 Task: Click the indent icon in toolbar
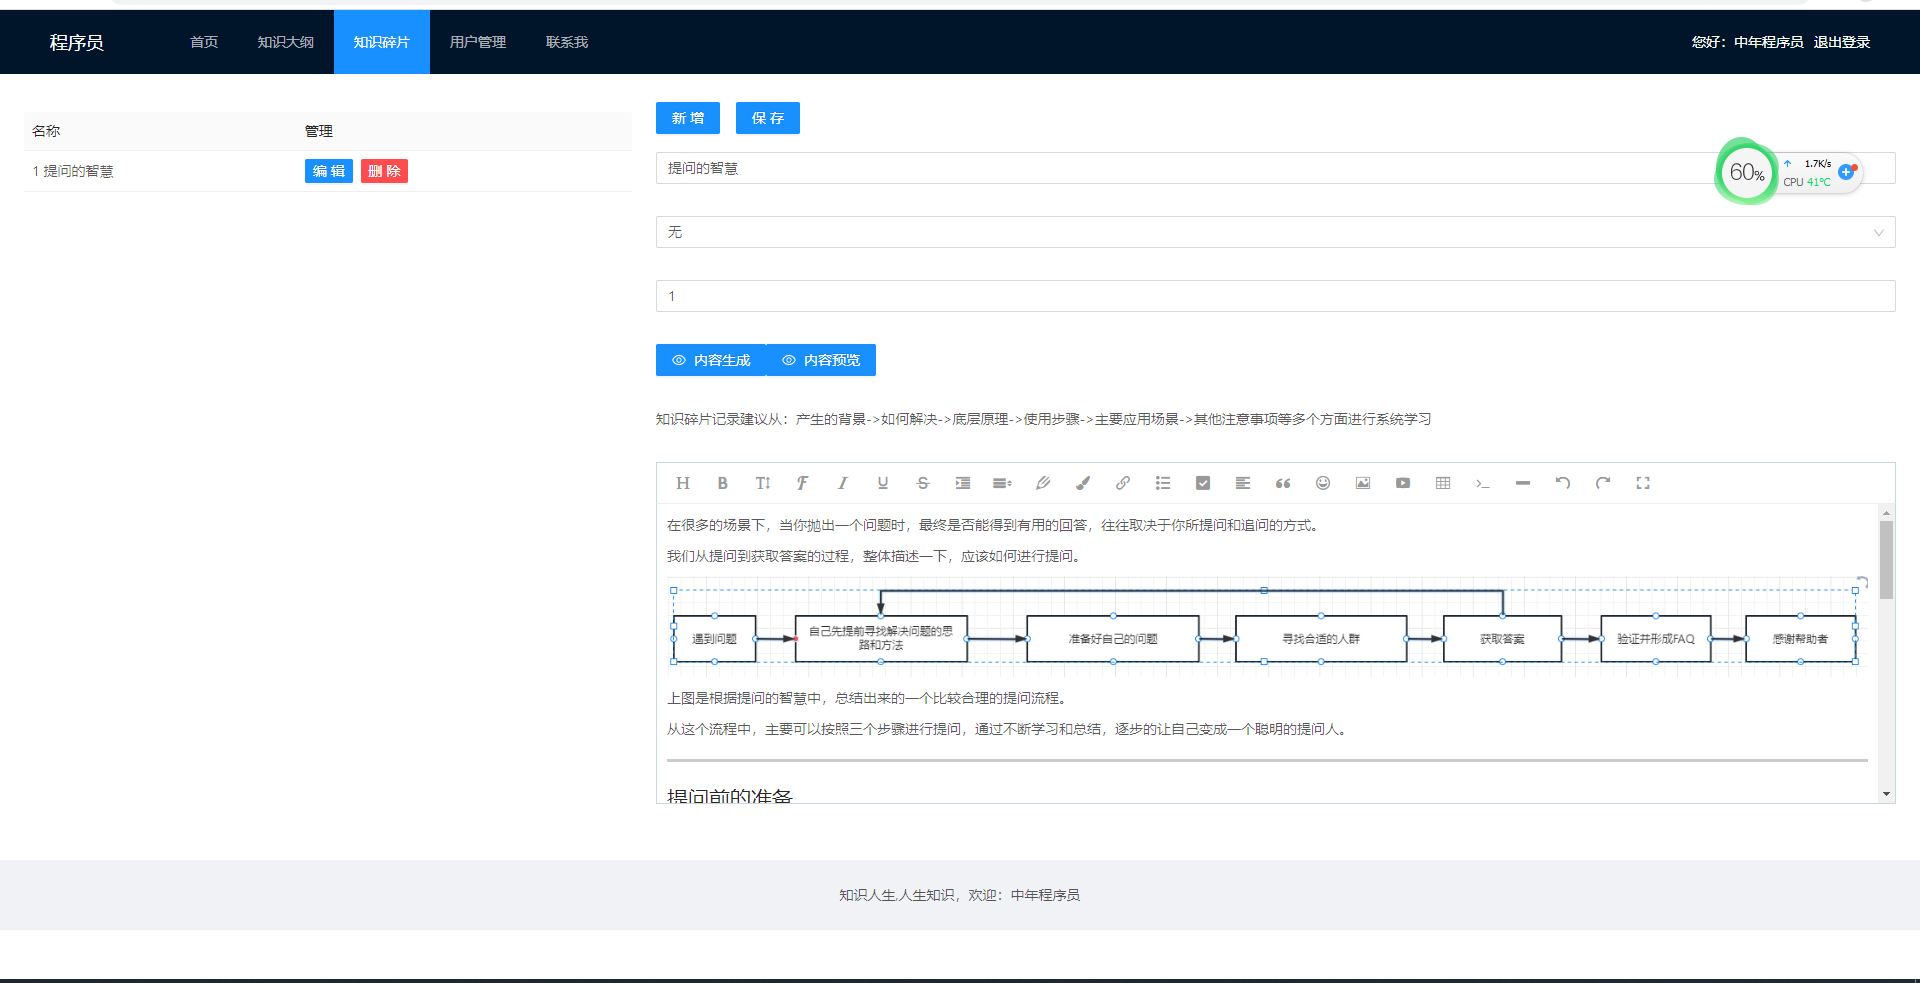[963, 483]
